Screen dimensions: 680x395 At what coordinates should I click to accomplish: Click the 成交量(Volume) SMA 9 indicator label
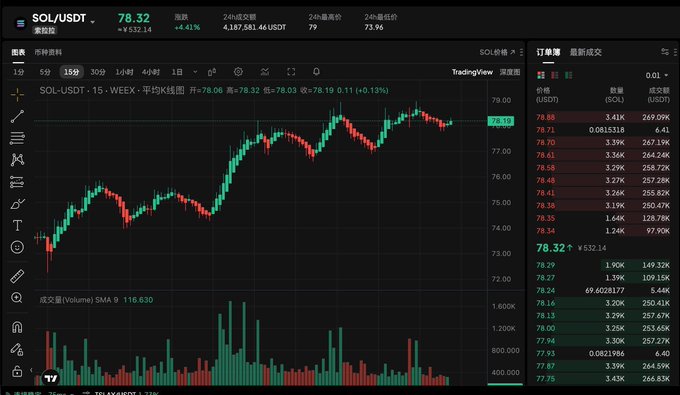tap(79, 300)
